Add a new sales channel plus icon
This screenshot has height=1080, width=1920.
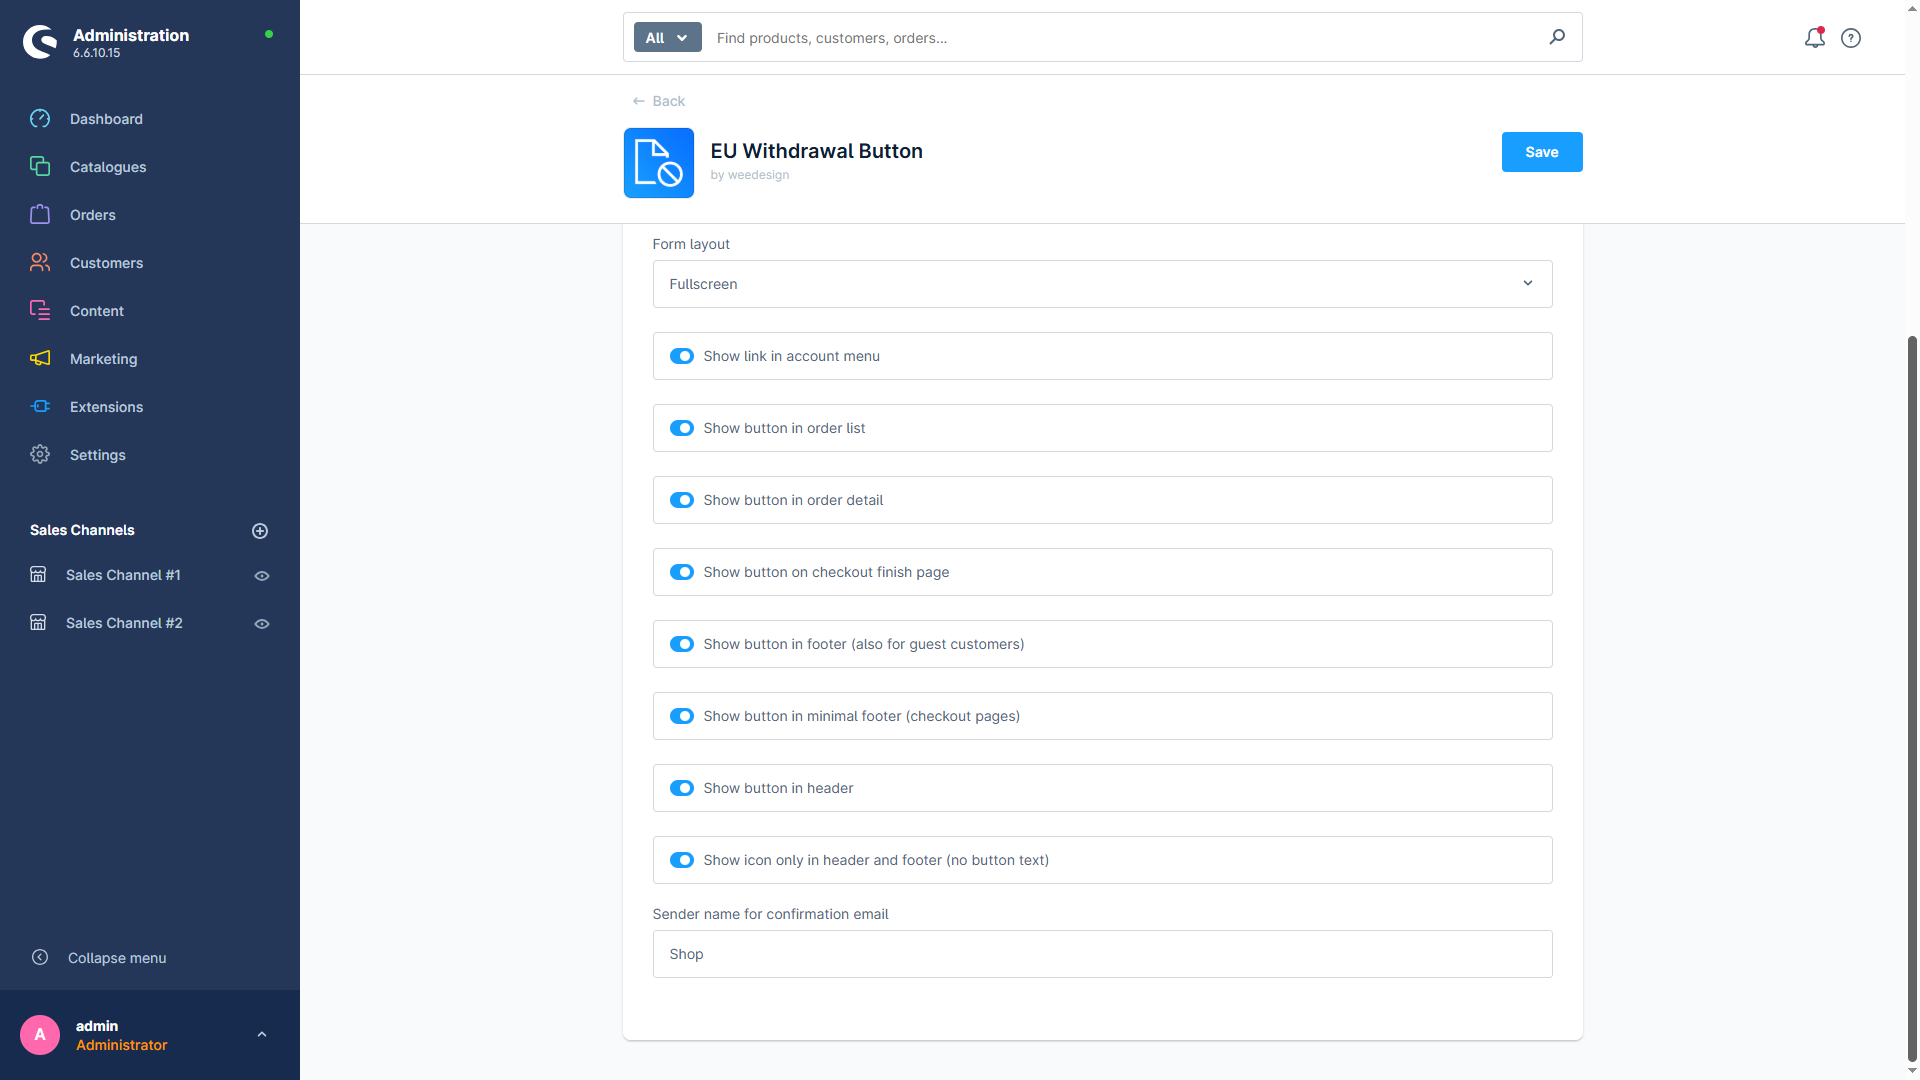point(260,531)
